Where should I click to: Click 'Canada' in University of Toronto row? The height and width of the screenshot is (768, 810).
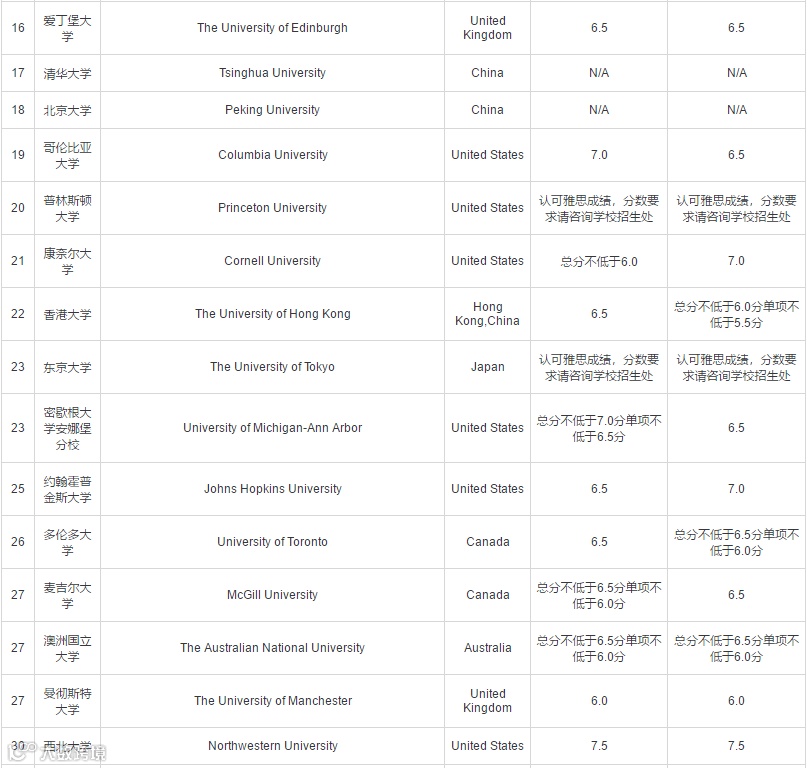click(x=488, y=542)
